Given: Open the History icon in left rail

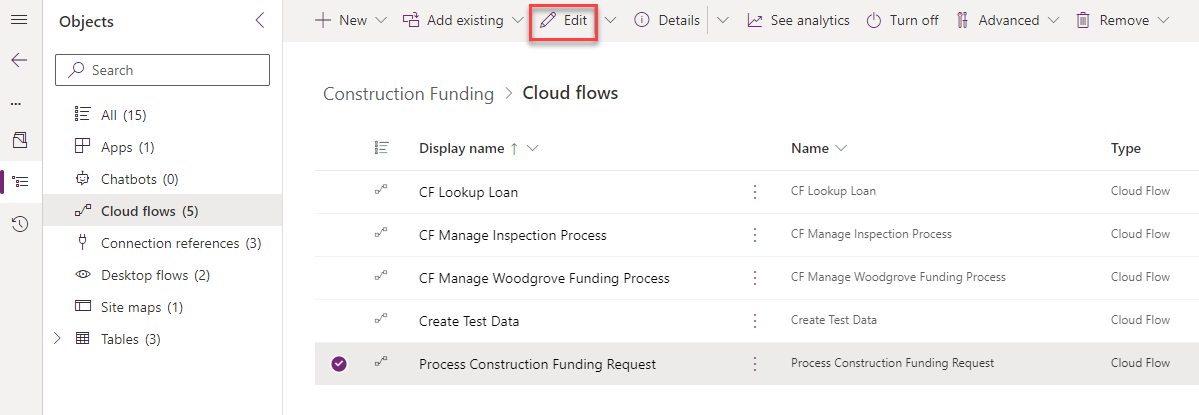Looking at the screenshot, I should coord(19,224).
